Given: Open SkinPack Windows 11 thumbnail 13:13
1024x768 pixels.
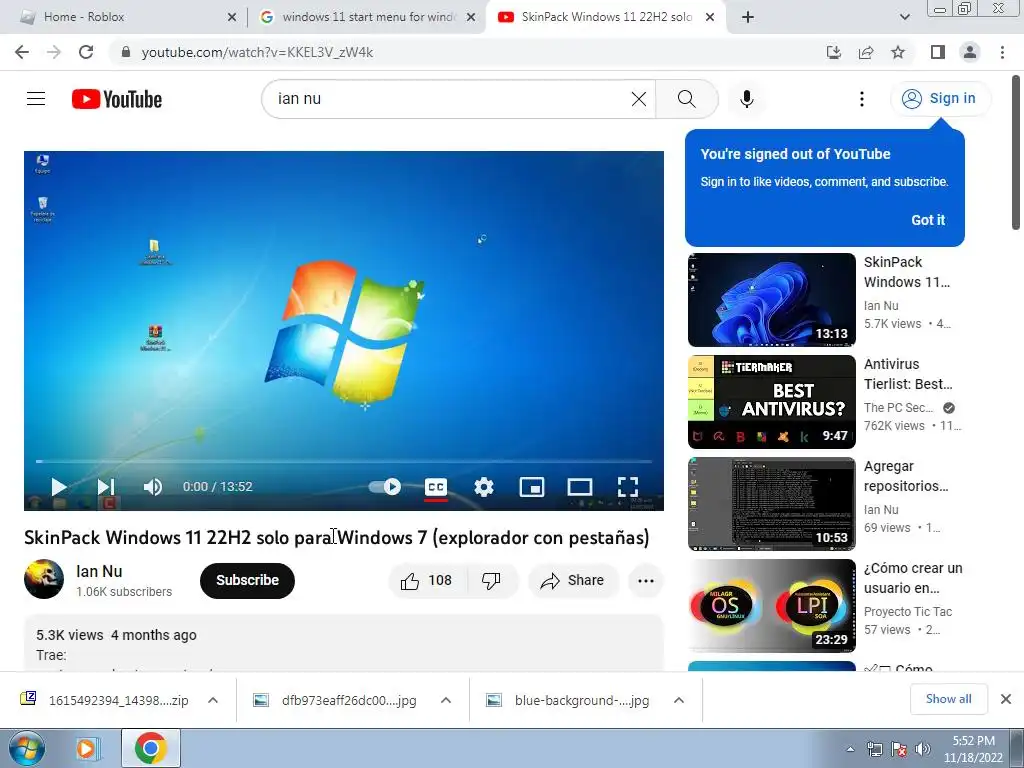Looking at the screenshot, I should [x=771, y=300].
